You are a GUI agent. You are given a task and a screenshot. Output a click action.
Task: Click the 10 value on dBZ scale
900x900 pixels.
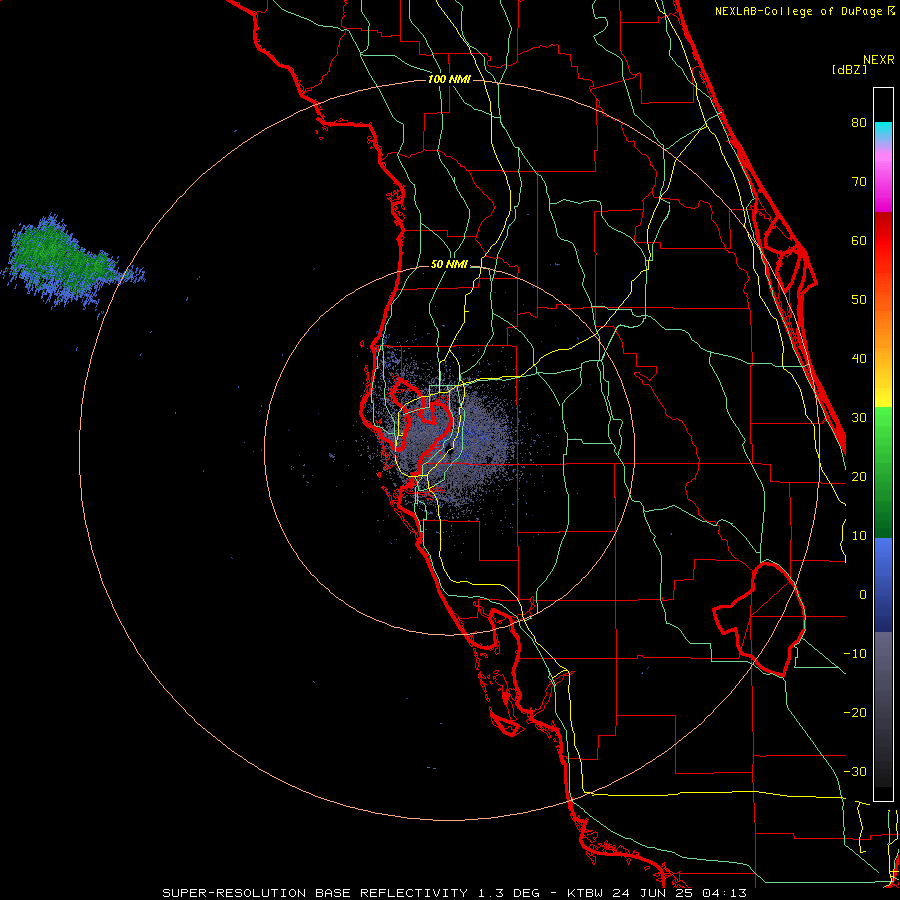[x=859, y=536]
